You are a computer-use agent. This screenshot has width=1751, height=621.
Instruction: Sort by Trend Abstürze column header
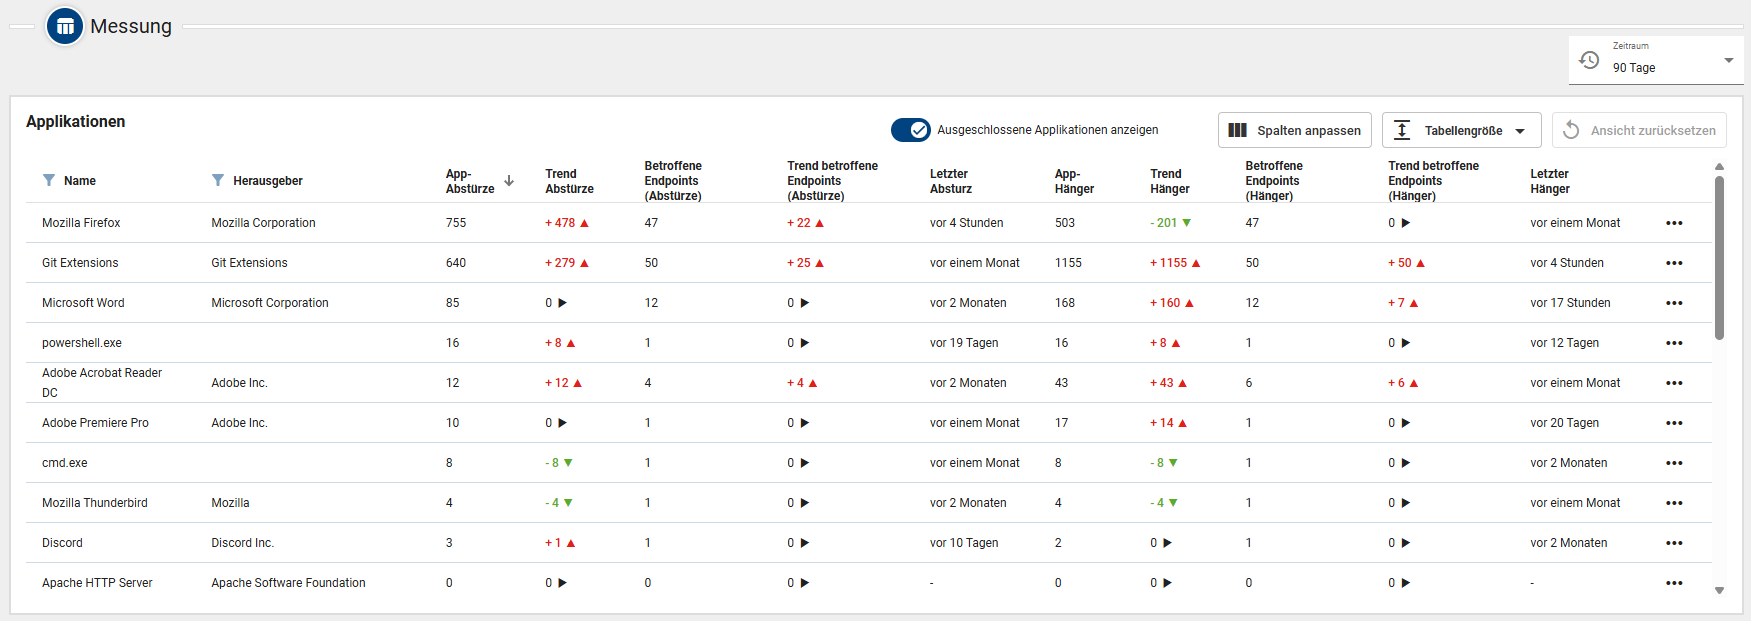coord(569,181)
